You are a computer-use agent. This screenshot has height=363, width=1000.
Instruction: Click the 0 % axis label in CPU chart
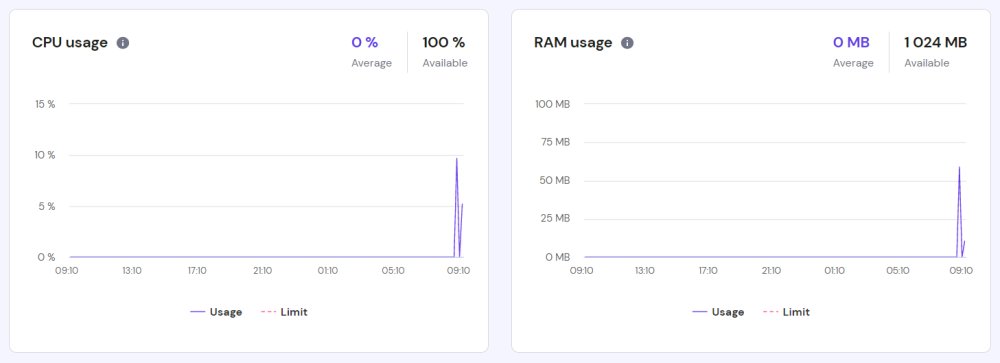(x=47, y=257)
